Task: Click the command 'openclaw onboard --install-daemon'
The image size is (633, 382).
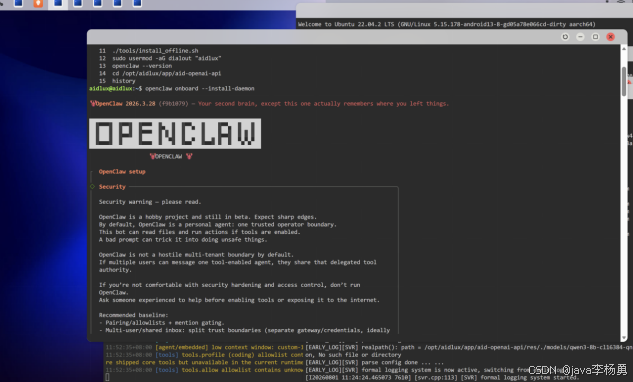Action: [200, 88]
